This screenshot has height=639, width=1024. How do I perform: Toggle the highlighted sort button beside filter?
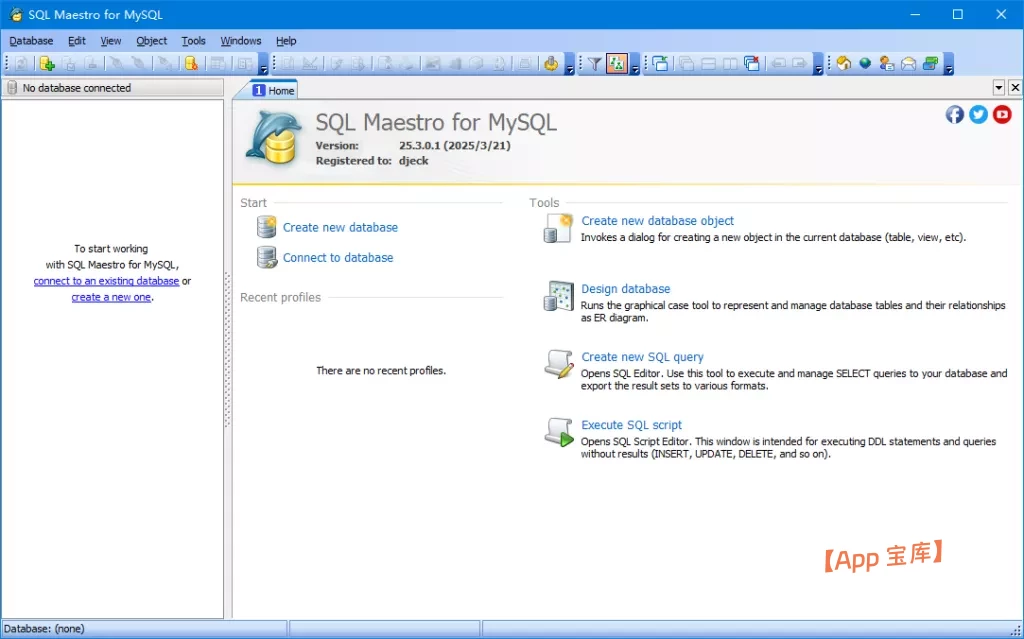617,64
